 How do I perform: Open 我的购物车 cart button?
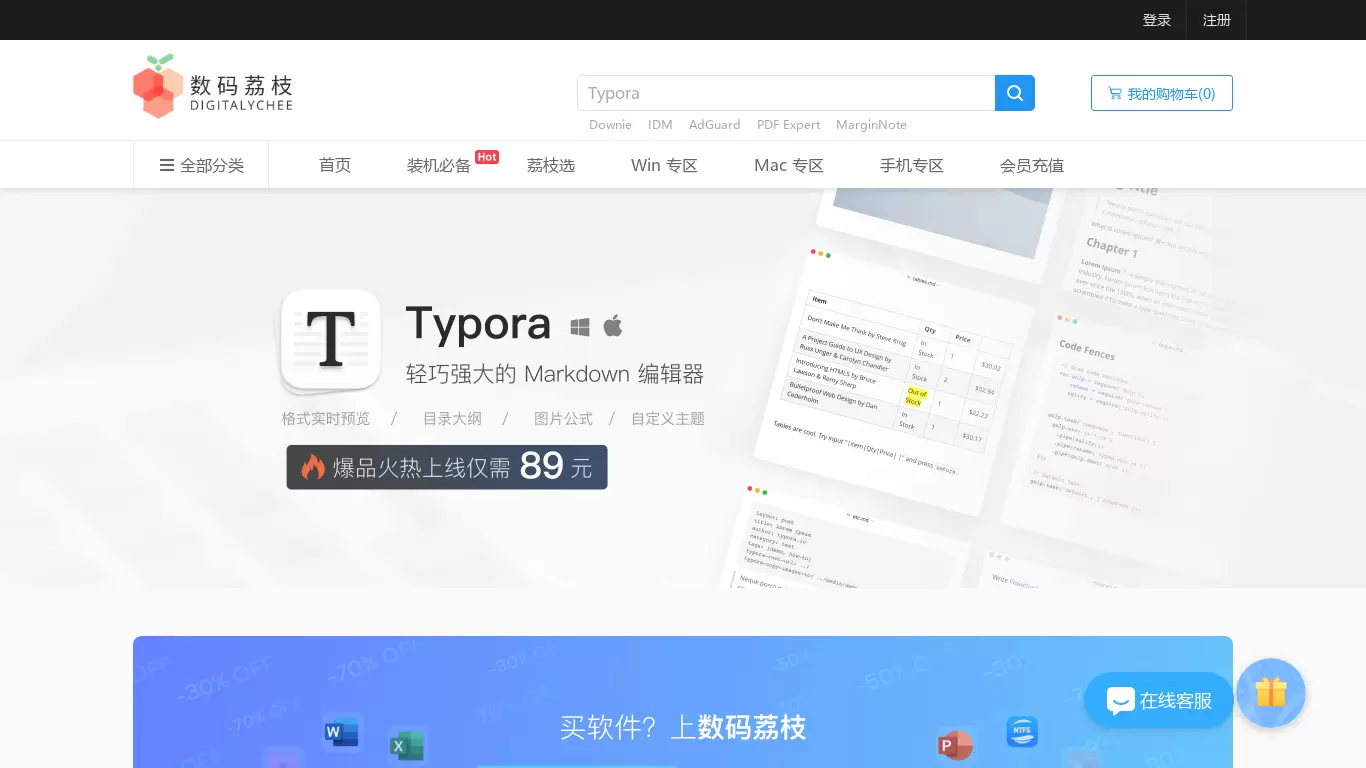[1162, 93]
